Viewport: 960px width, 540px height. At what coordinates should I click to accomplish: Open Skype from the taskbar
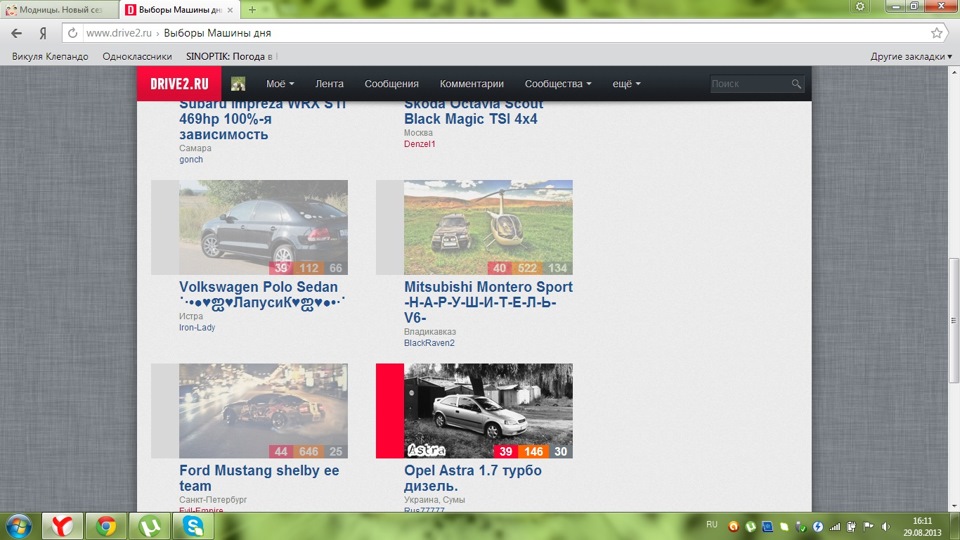coord(193,527)
